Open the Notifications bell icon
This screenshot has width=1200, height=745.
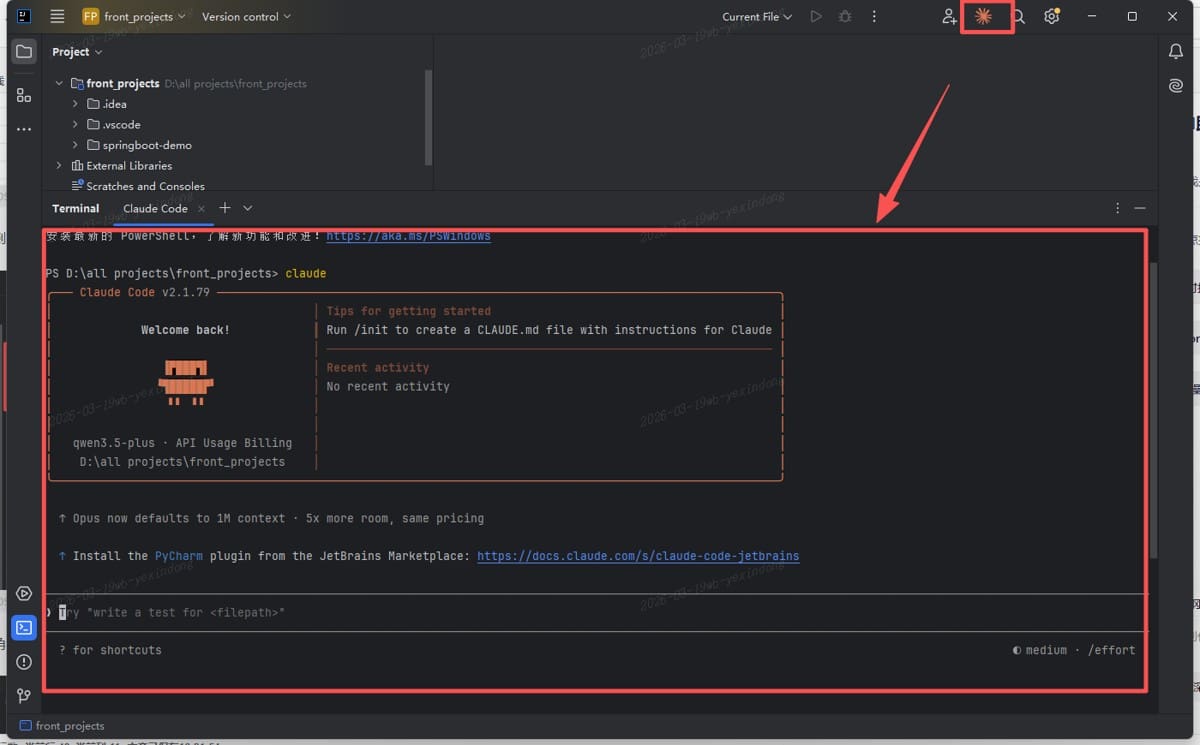(1176, 52)
